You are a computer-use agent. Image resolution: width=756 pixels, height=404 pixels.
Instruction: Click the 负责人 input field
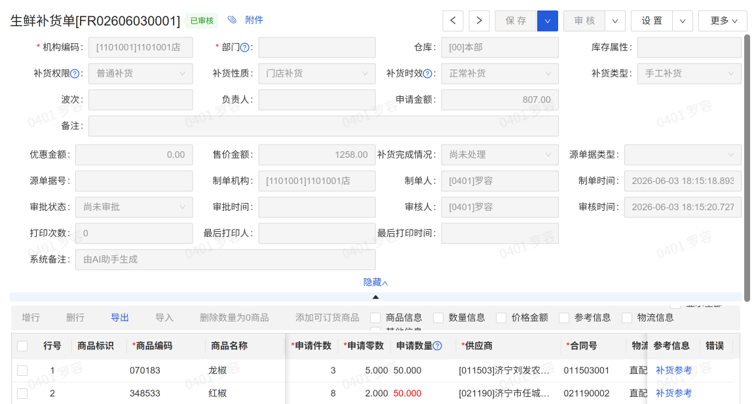coord(317,99)
